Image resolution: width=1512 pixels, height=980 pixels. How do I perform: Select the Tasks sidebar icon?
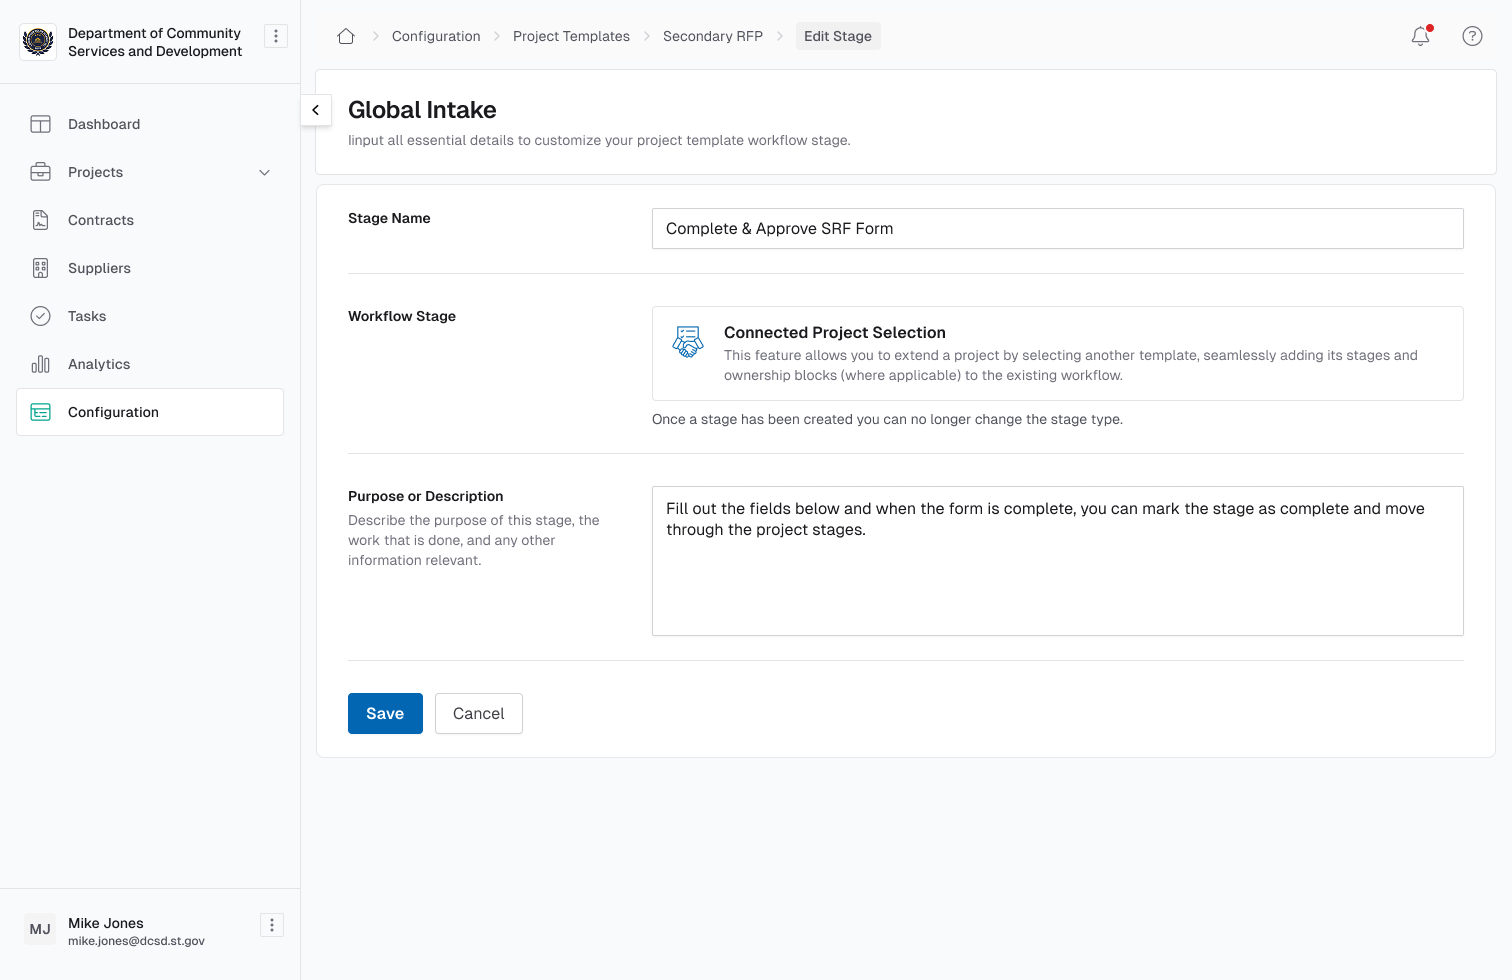pyautogui.click(x=40, y=316)
